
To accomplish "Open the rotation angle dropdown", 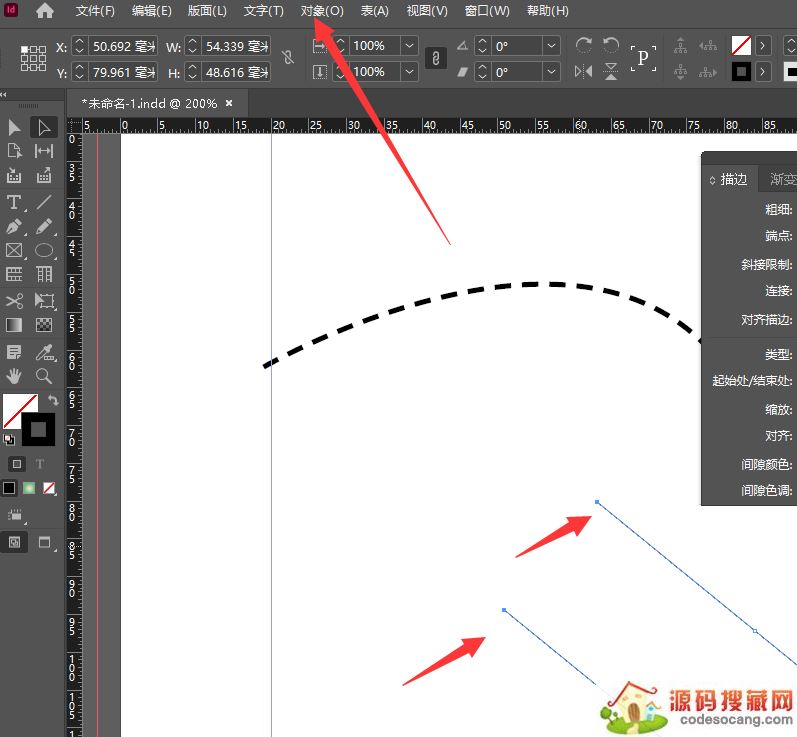I will [x=552, y=46].
